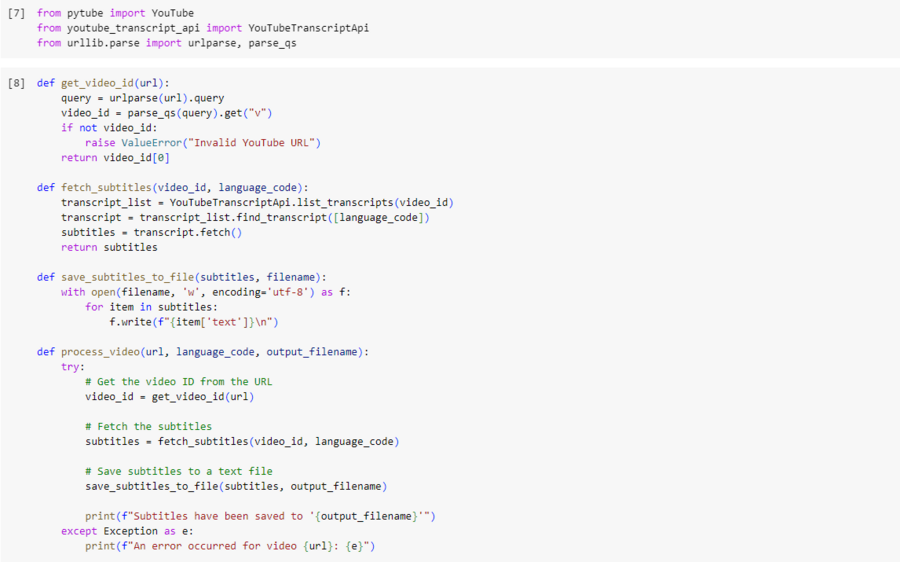Click the save_subtitles_to_file(subtitles, output_filename) call
The width and height of the screenshot is (900, 562).
point(236,486)
